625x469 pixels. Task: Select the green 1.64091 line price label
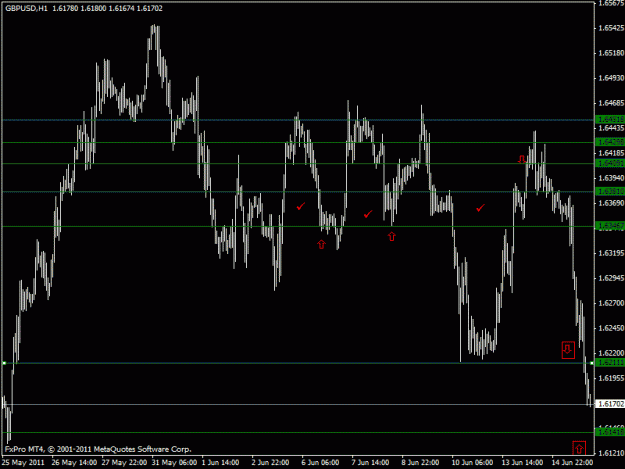[610, 163]
